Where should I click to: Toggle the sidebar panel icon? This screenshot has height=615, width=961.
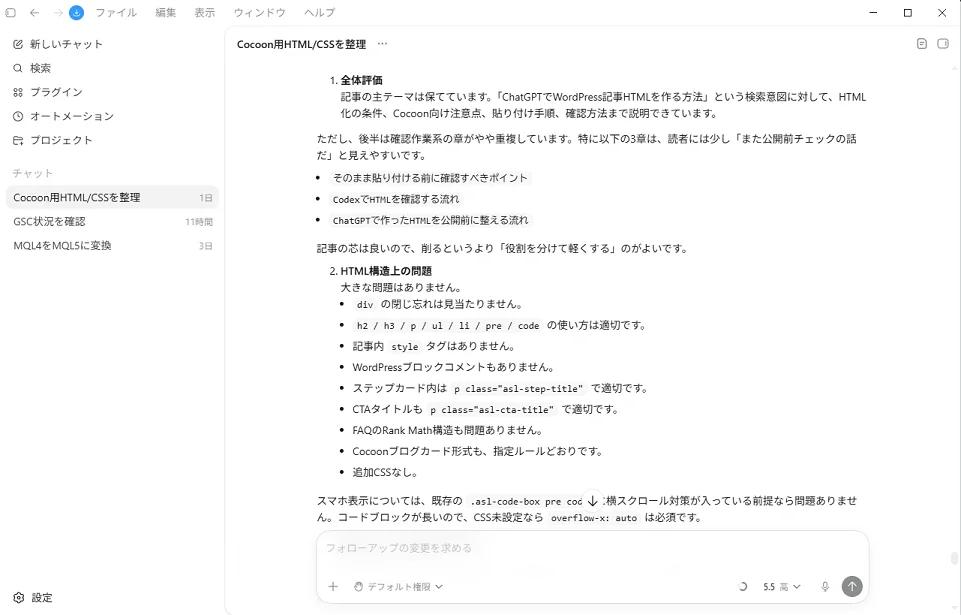click(10, 12)
